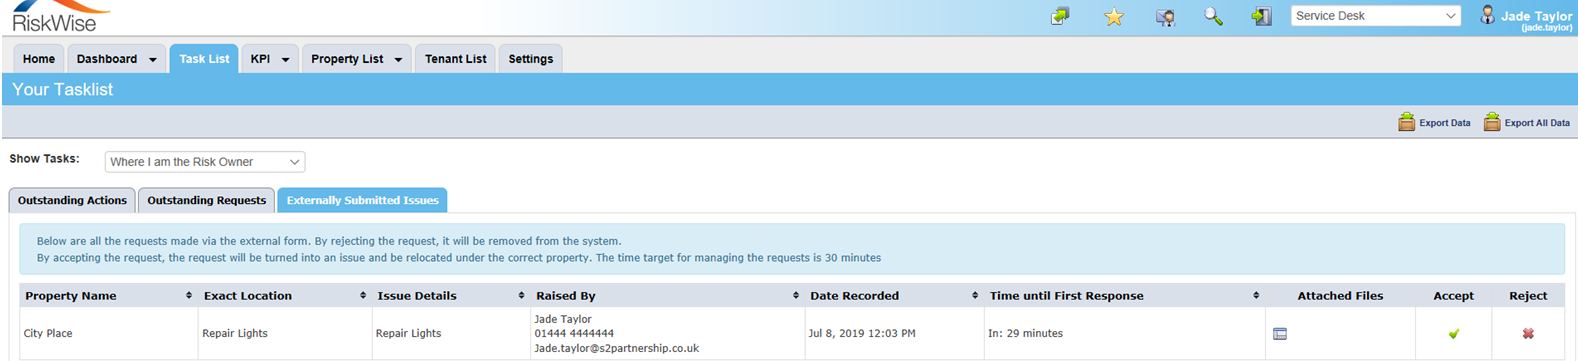Open the envelope contact icon in header
Screen dimensions: 1578x361
pos(1165,17)
